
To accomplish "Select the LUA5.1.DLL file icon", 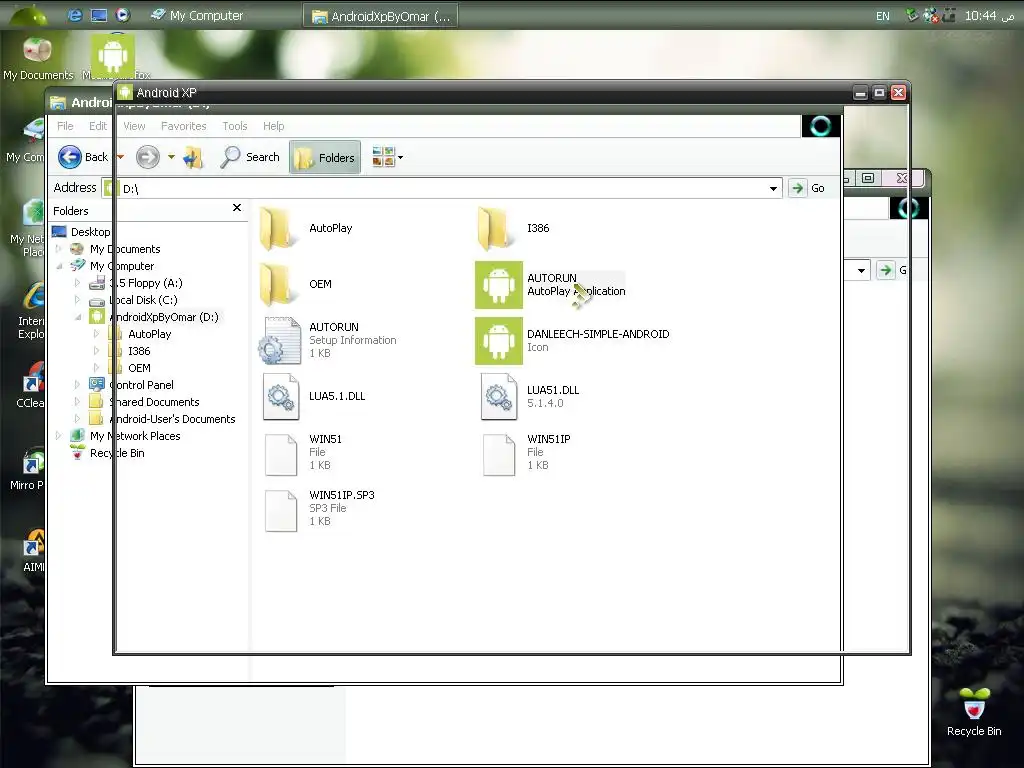I will [x=281, y=396].
